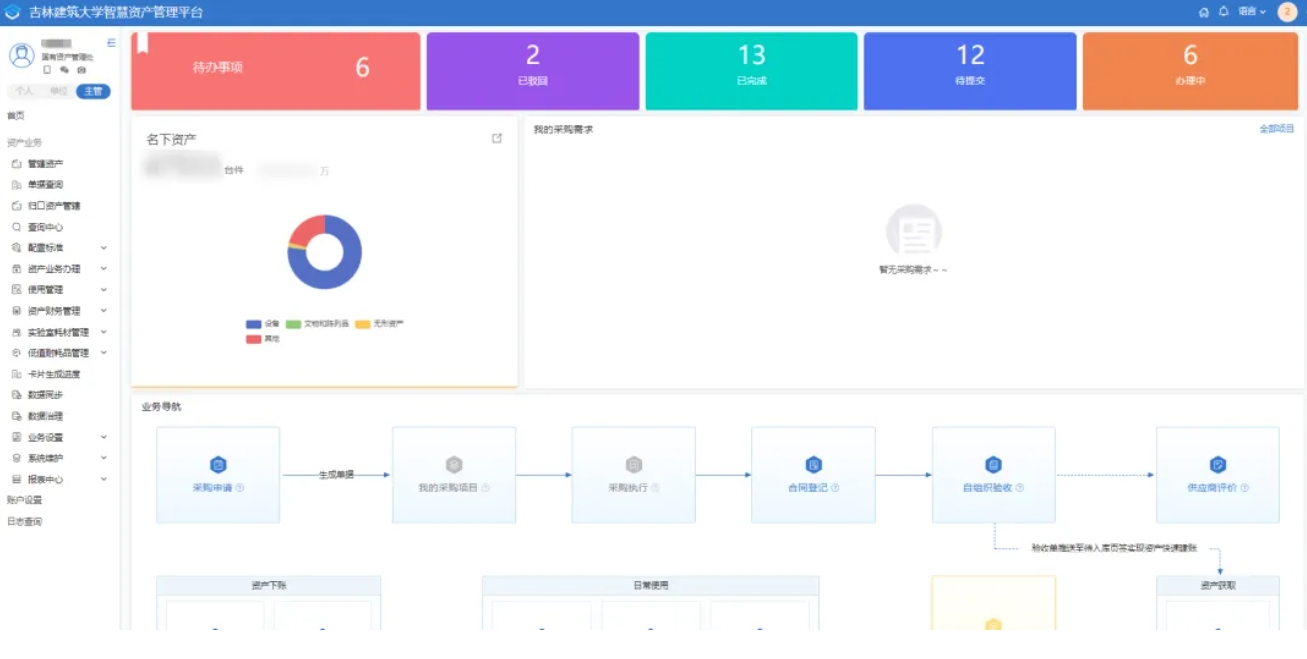This screenshot has width=1307, height=659.
Task: Click the red 其他 legend swatch
Action: (x=254, y=340)
